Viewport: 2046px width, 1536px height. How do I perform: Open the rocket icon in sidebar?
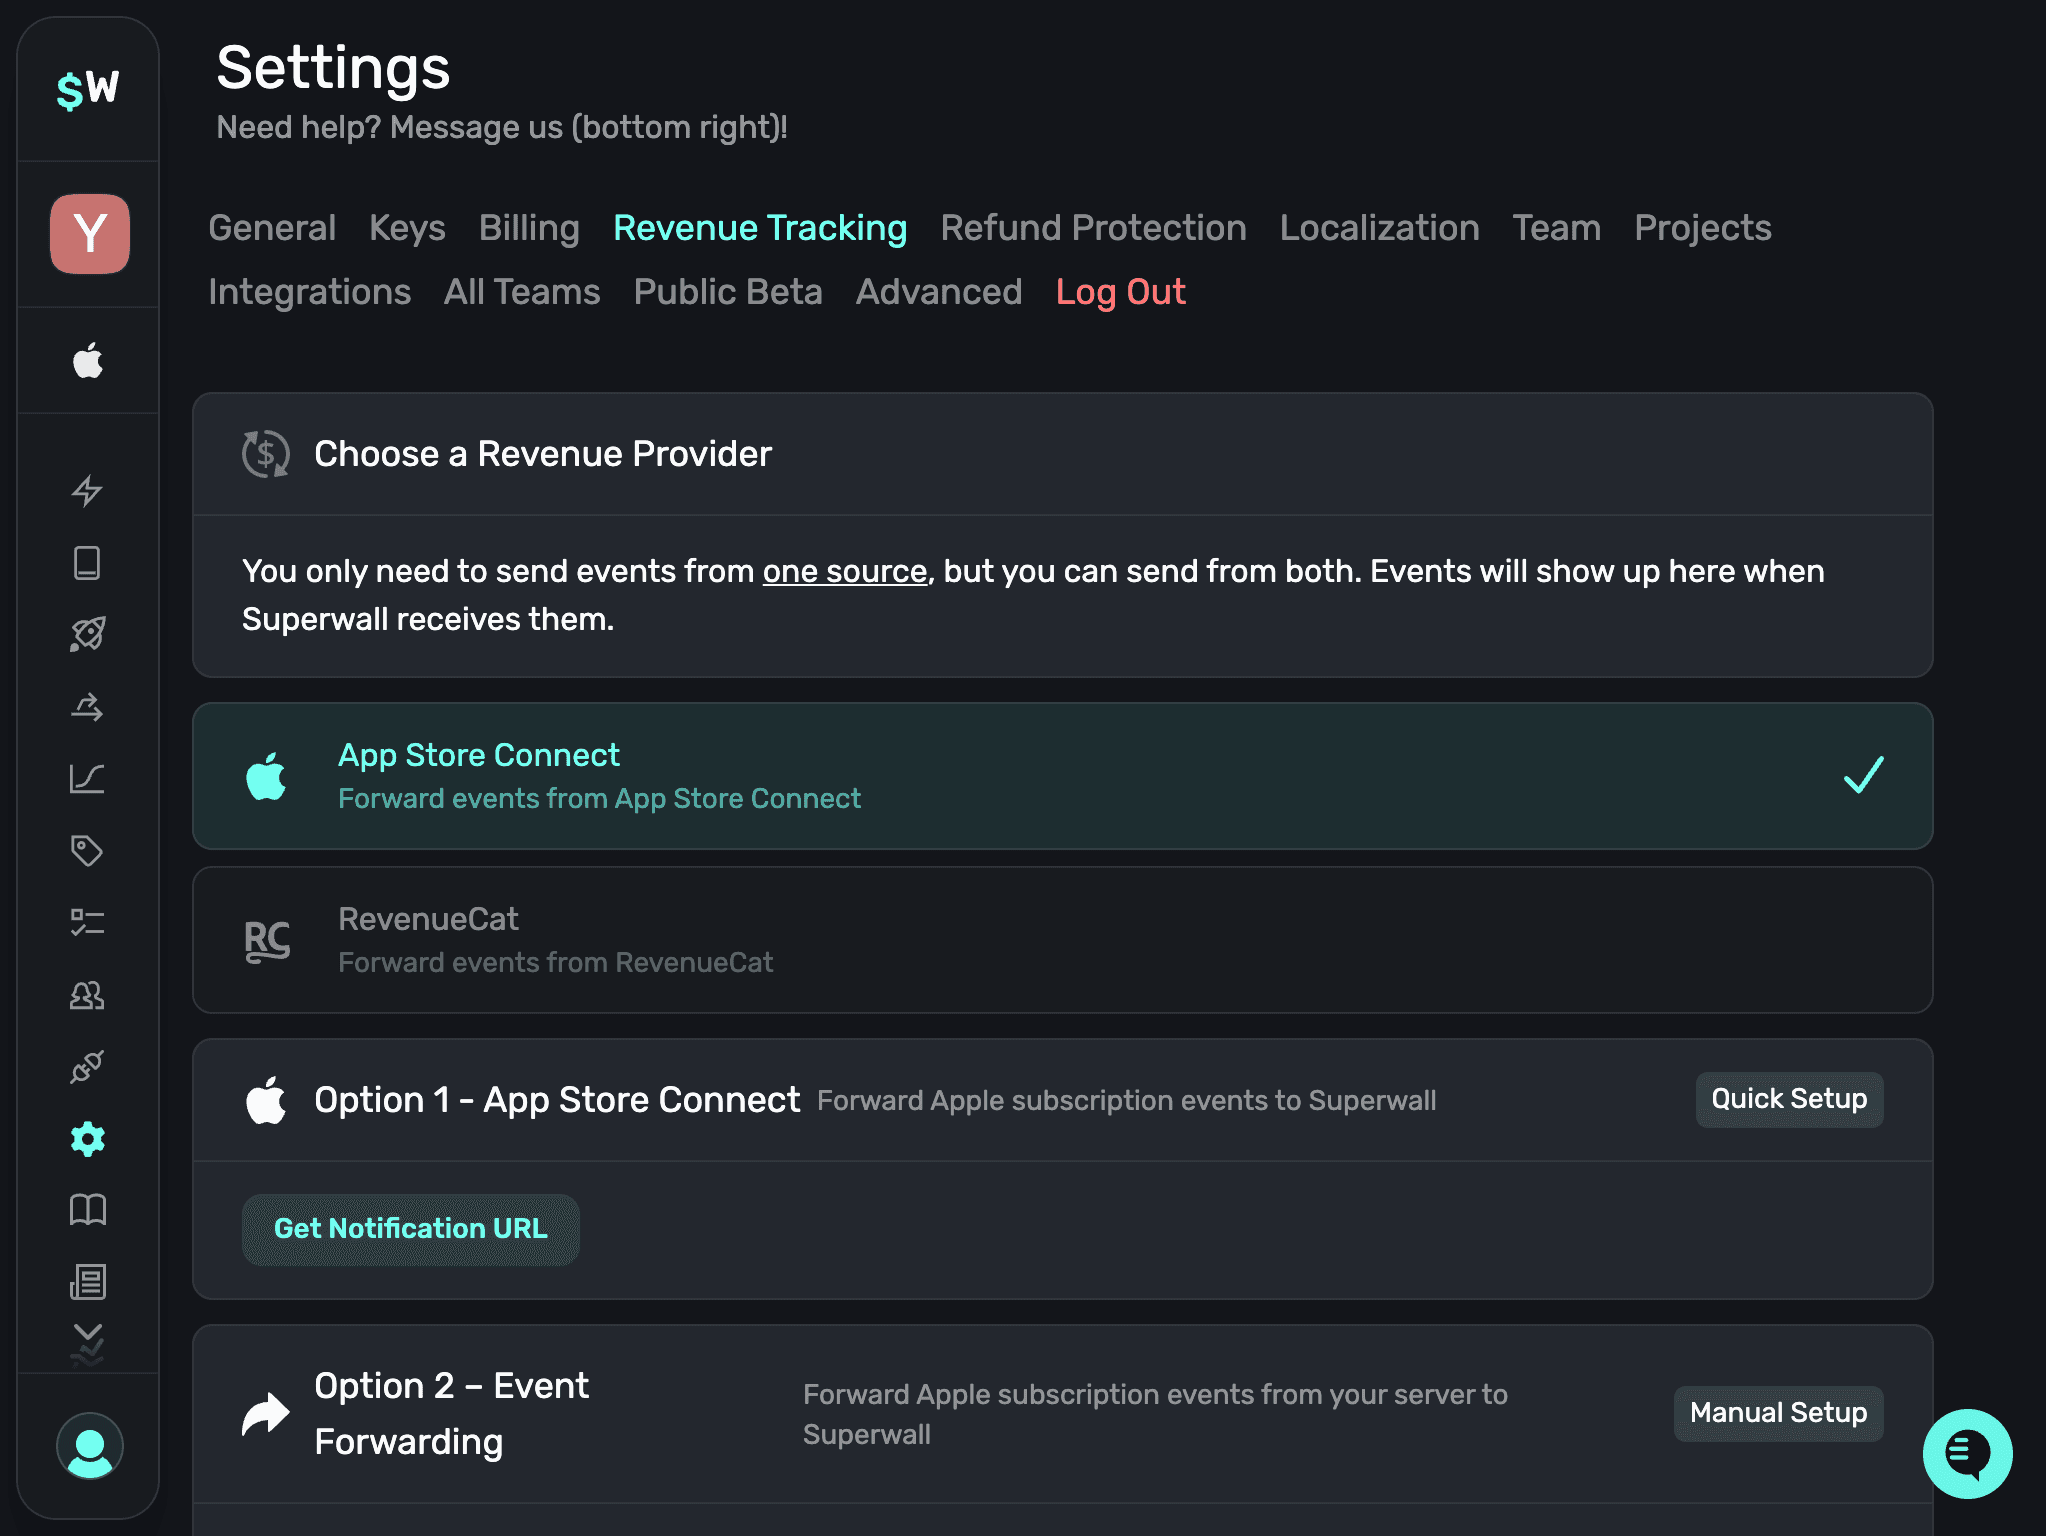(87, 634)
